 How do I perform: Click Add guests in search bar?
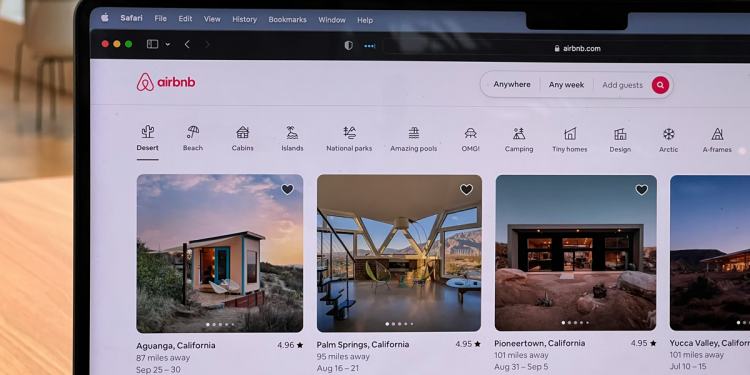(622, 85)
